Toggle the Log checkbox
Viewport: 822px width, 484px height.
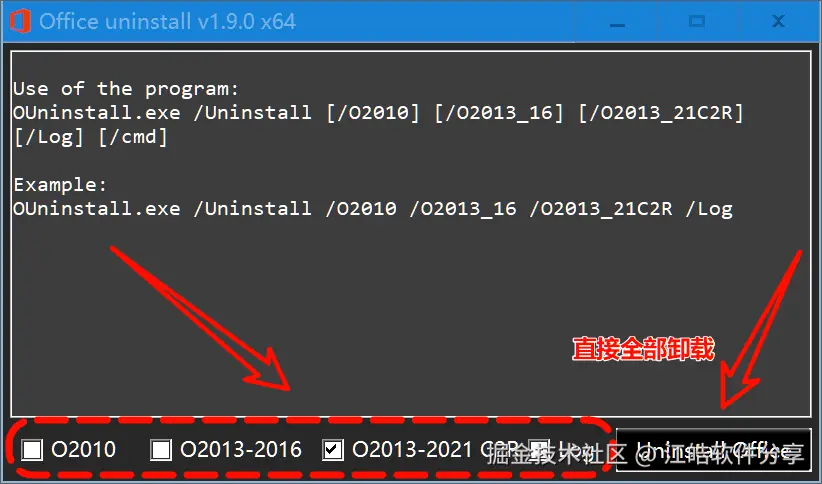539,450
